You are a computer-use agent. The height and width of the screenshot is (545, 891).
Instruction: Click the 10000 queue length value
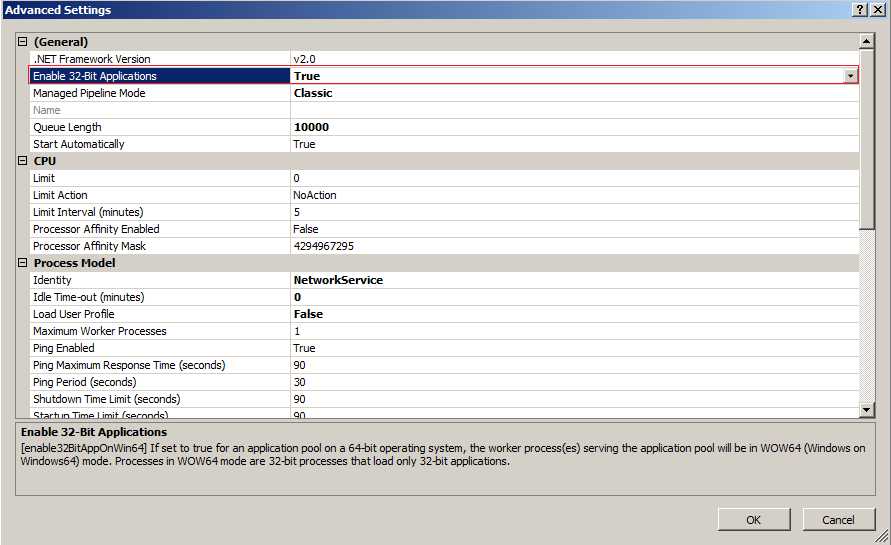pyautogui.click(x=311, y=127)
